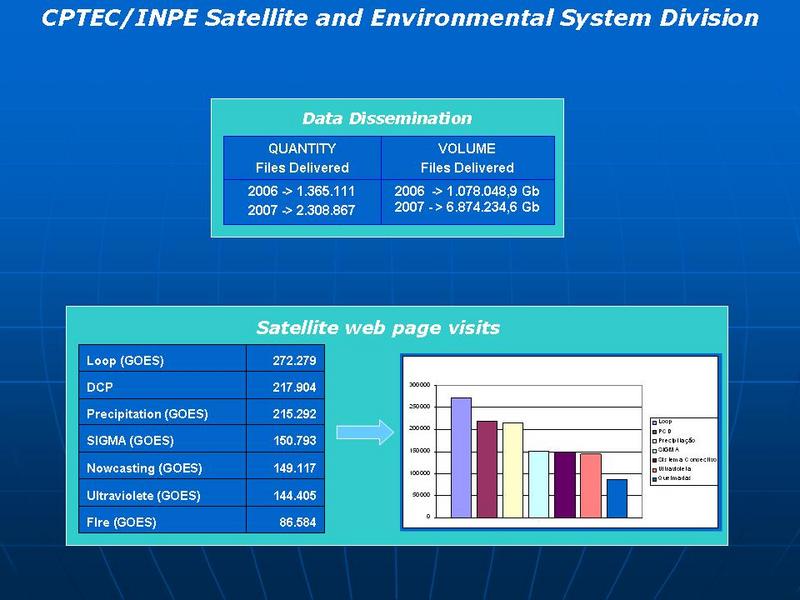800x600 pixels.
Task: Select the Data Dissemination heading
Action: point(387,118)
